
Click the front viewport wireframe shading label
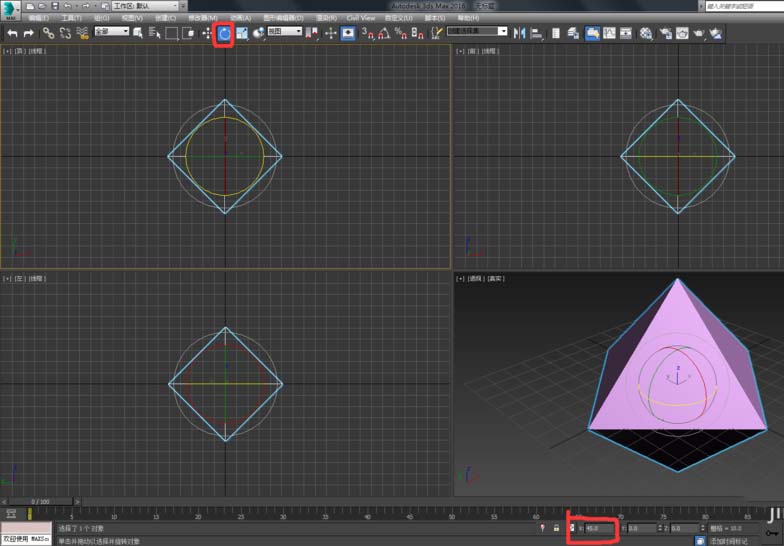490,51
